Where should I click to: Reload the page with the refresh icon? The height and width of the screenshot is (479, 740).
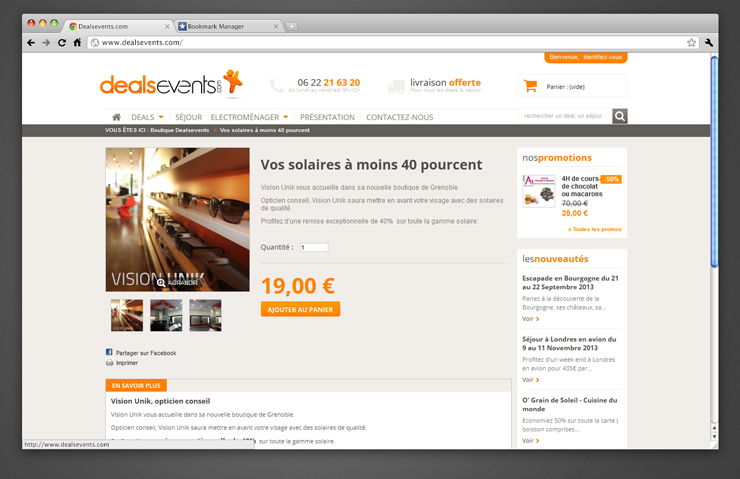[62, 42]
